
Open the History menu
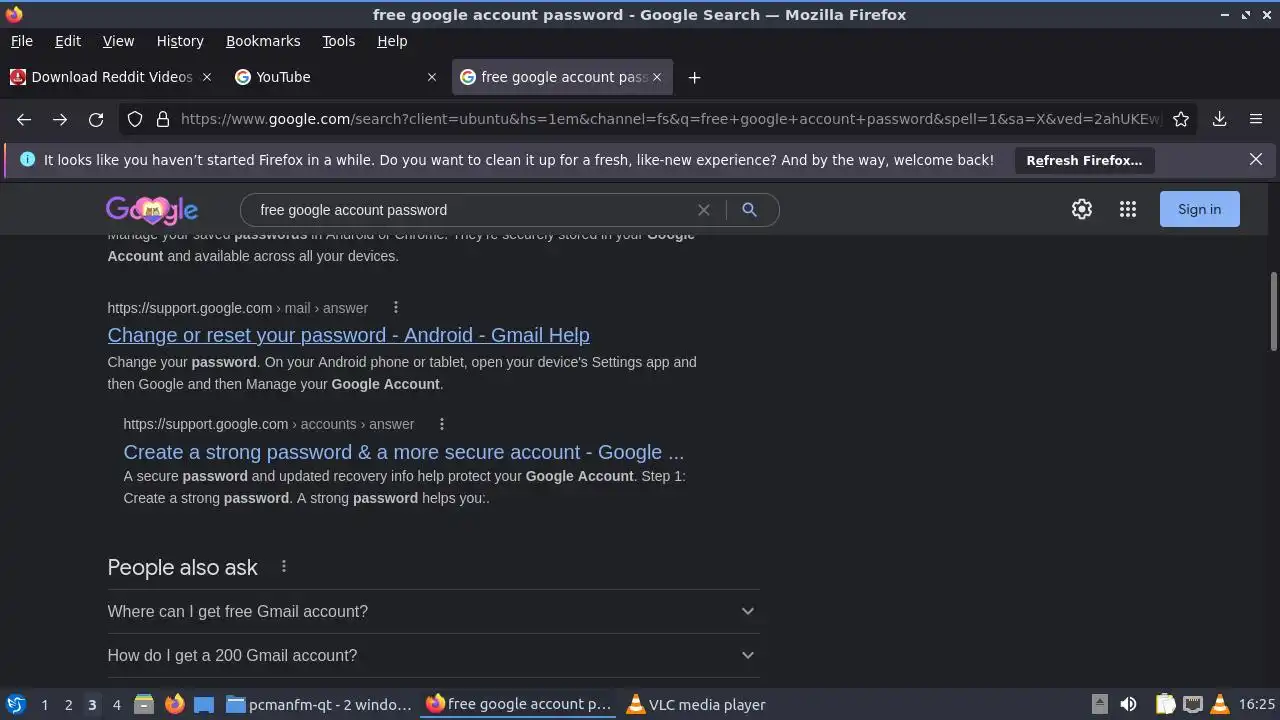[x=180, y=41]
